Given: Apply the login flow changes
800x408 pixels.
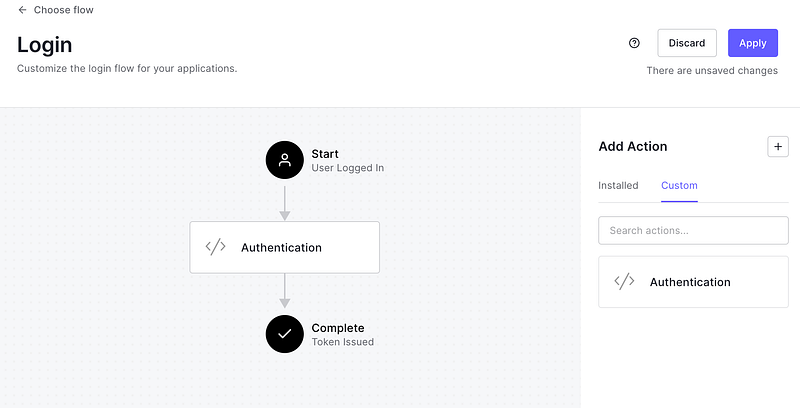Looking at the screenshot, I should 752,43.
